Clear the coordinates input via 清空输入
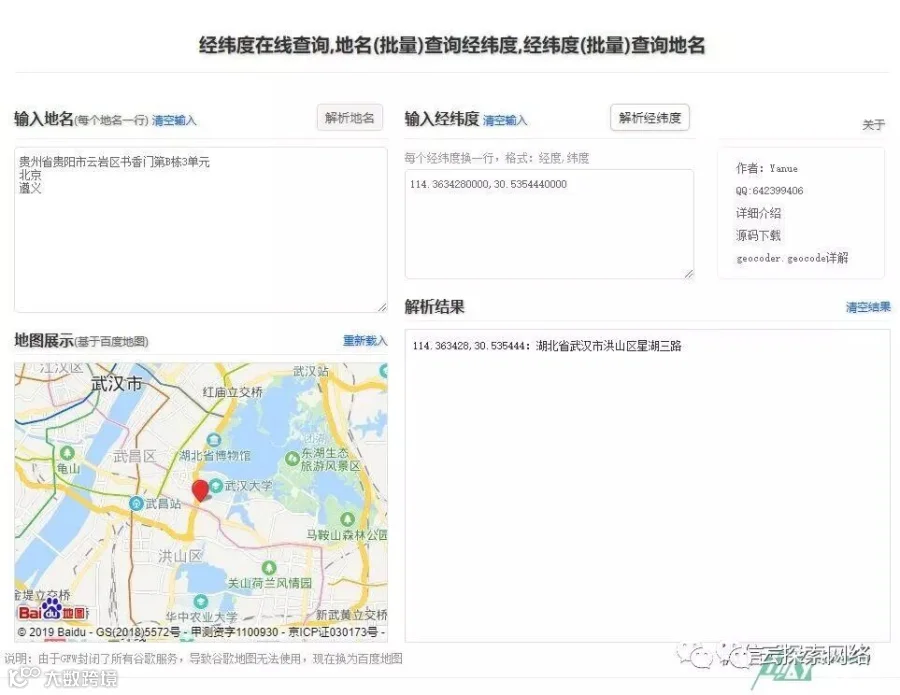900x695 pixels. click(x=505, y=121)
